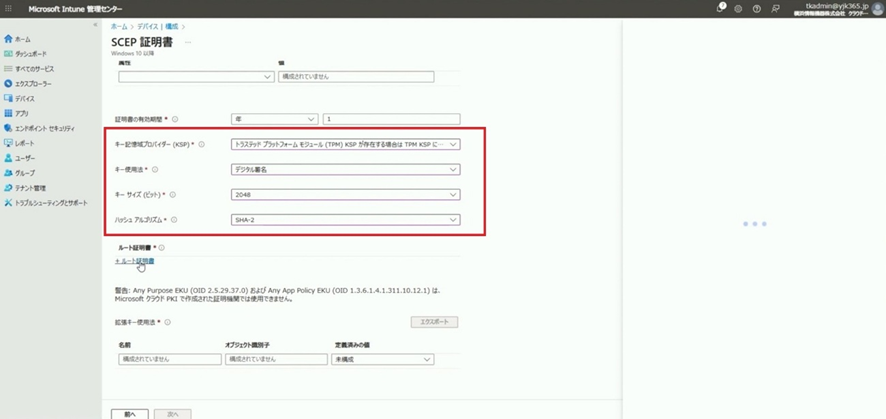Open the feedback icon in header
The width and height of the screenshot is (886, 419).
776,8
